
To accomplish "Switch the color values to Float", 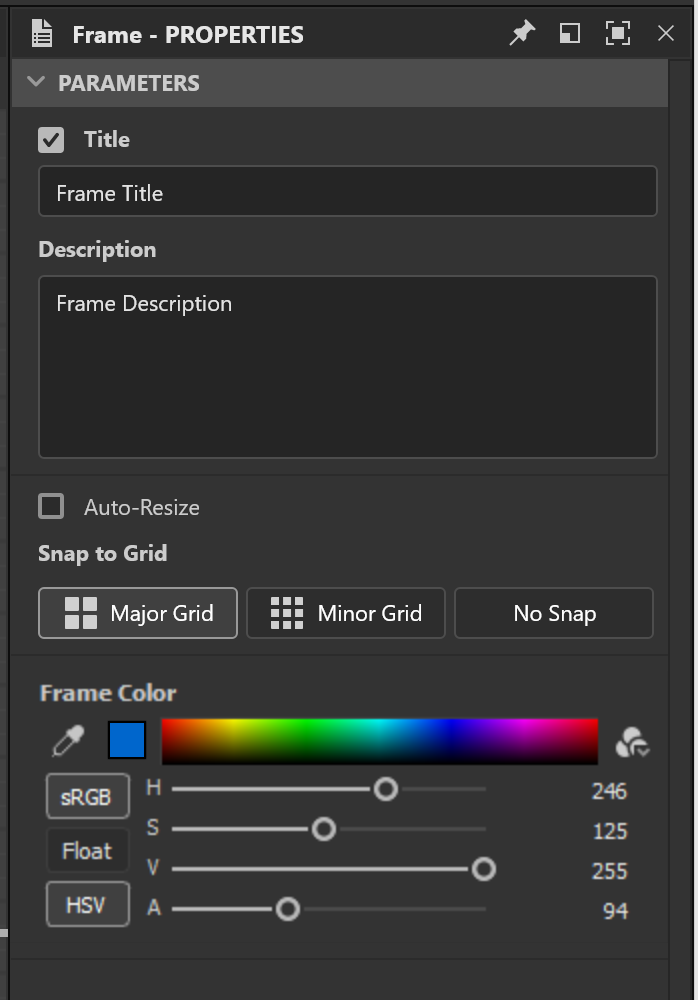I will point(88,850).
